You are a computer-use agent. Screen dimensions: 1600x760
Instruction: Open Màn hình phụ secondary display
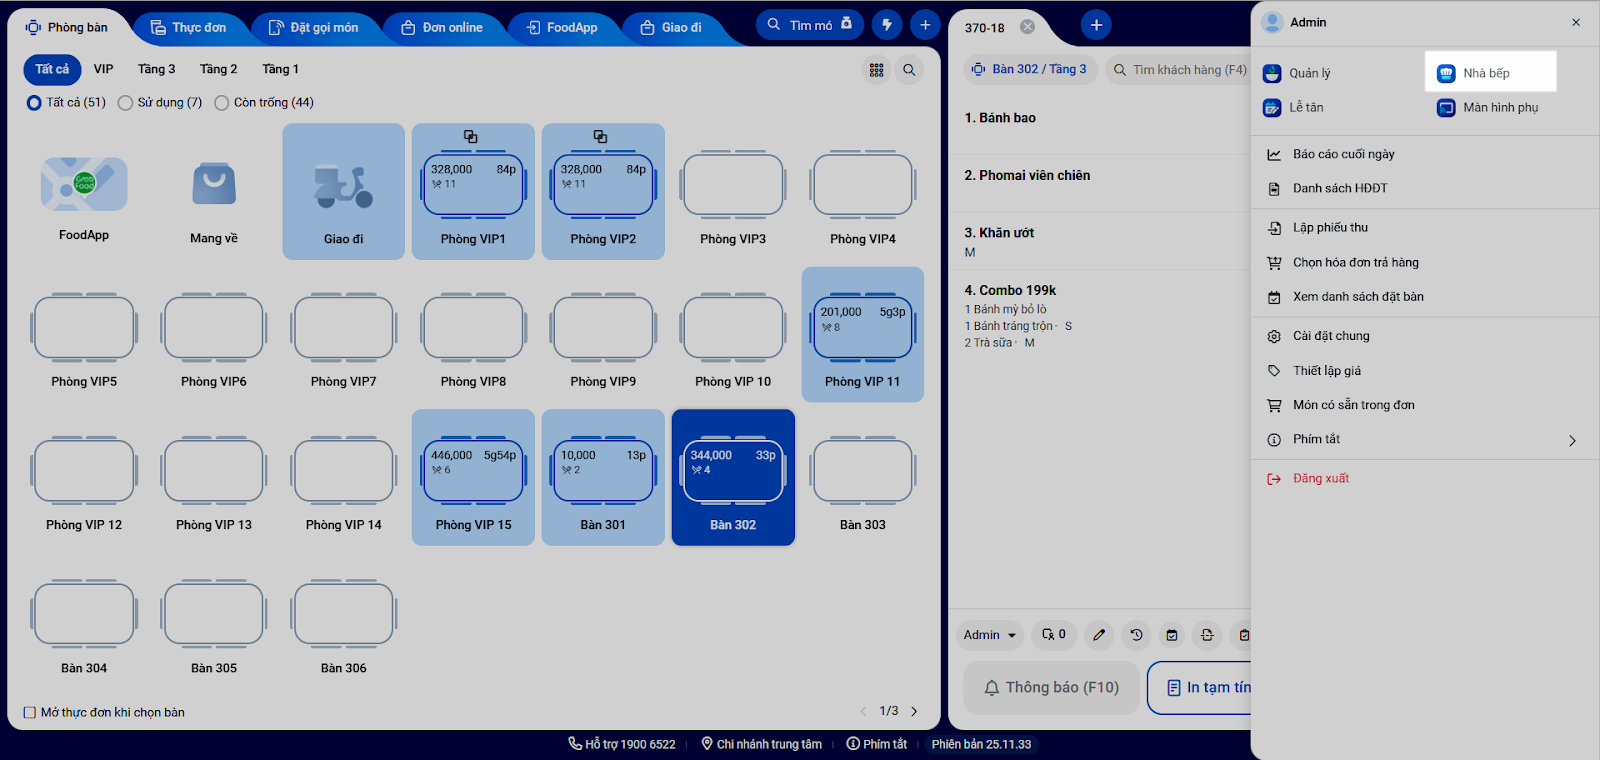pyautogui.click(x=1488, y=108)
